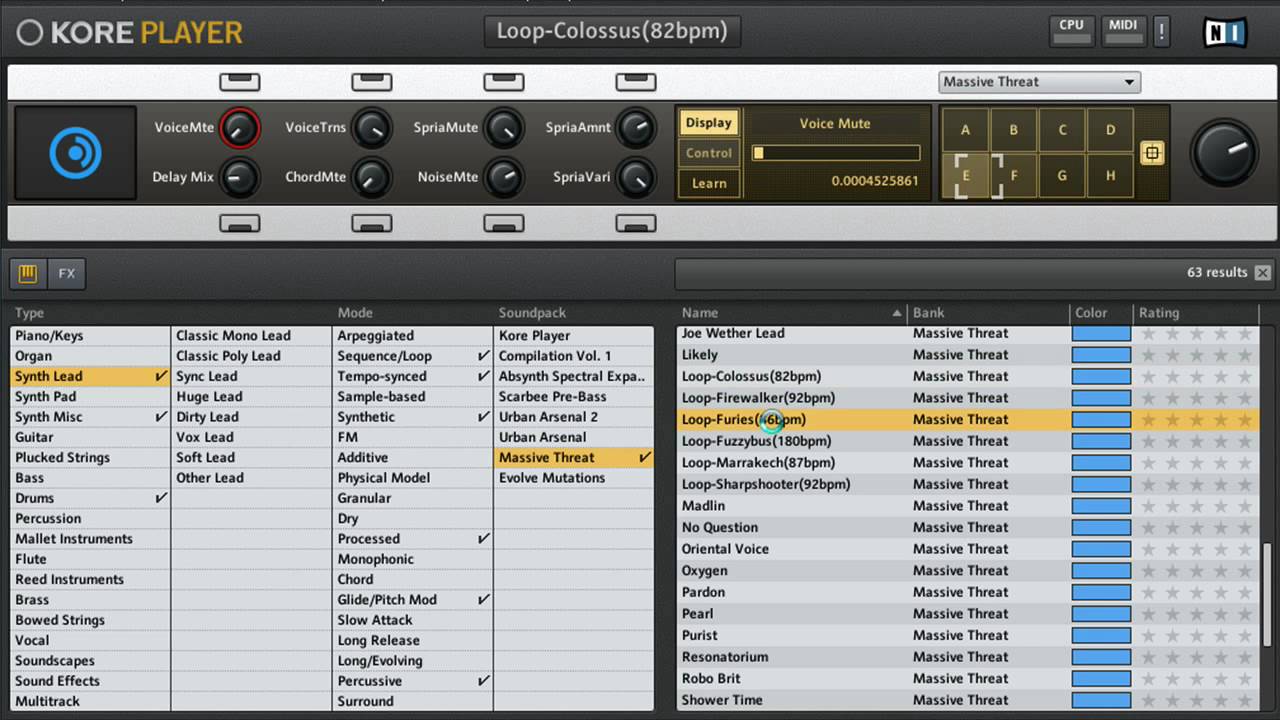Sort results by Name column
The width and height of the screenshot is (1280, 720).
(791, 313)
